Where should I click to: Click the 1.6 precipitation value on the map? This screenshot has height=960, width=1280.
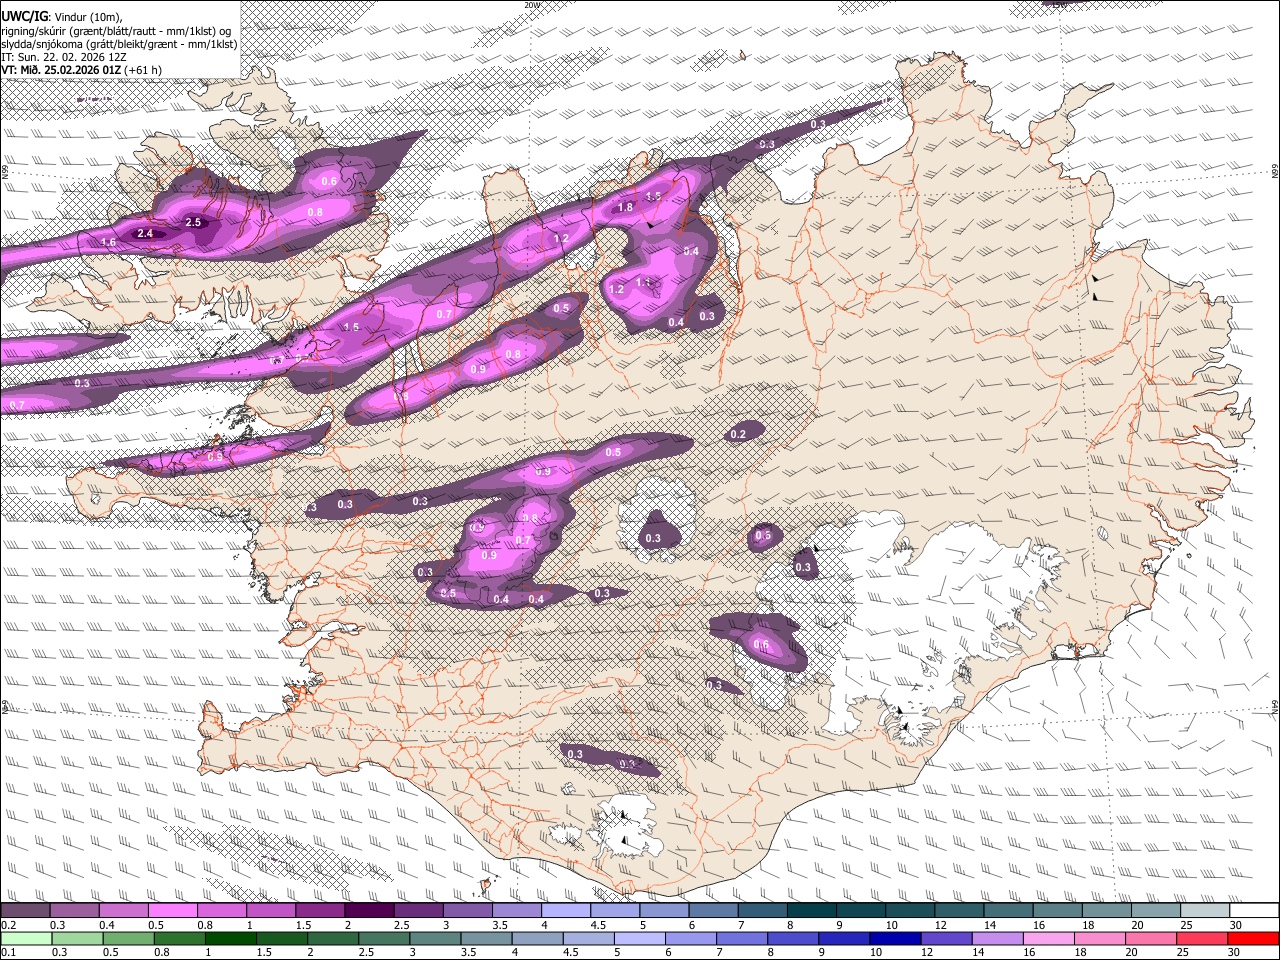108,243
